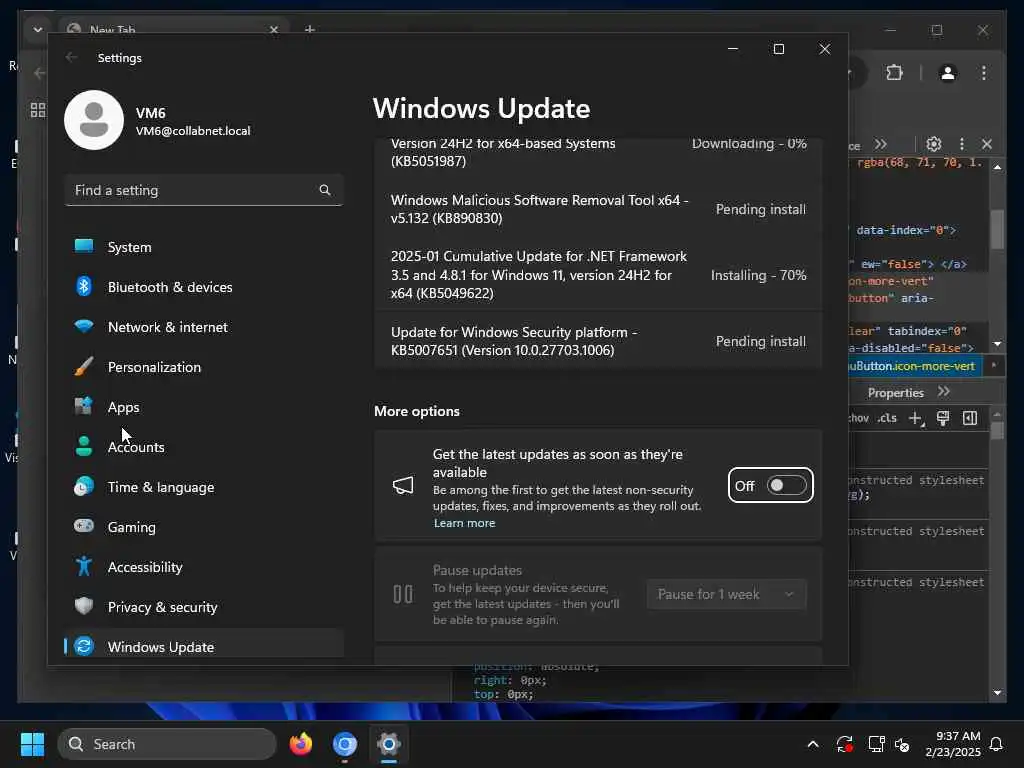The height and width of the screenshot is (768, 1024).
Task: Click the VM6@collabnet.local account email
Action: click(193, 131)
